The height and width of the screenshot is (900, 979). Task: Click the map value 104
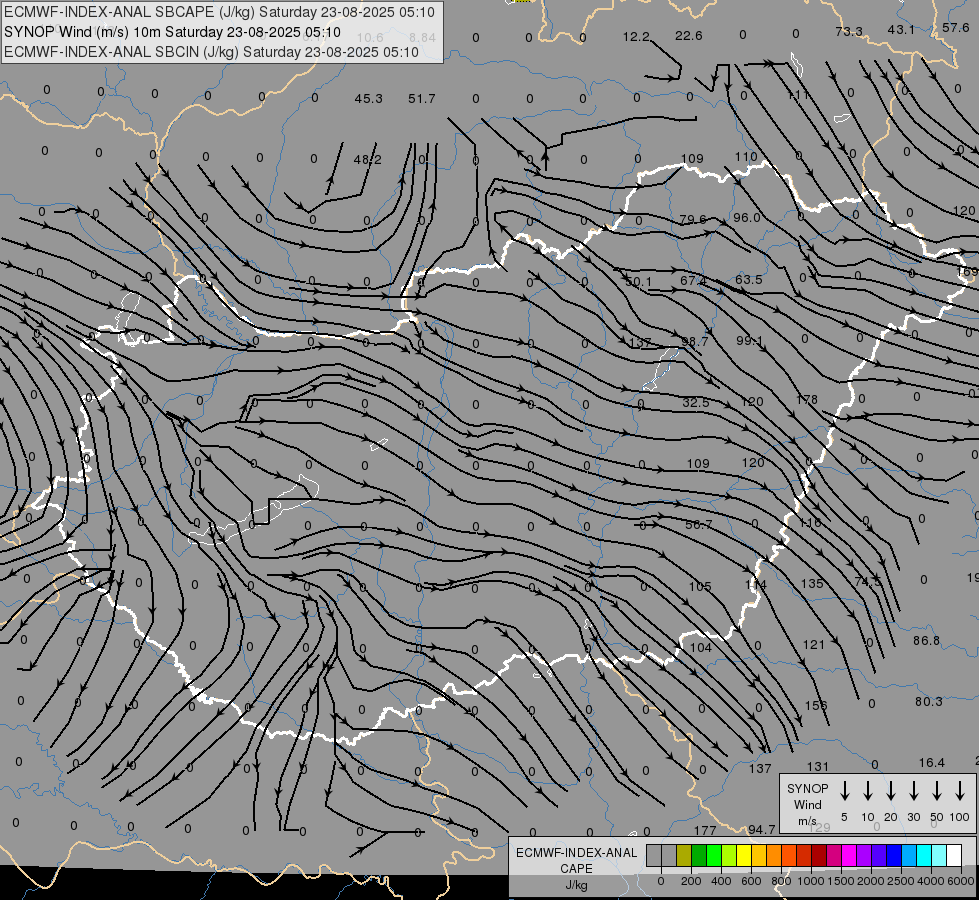[x=701, y=648]
